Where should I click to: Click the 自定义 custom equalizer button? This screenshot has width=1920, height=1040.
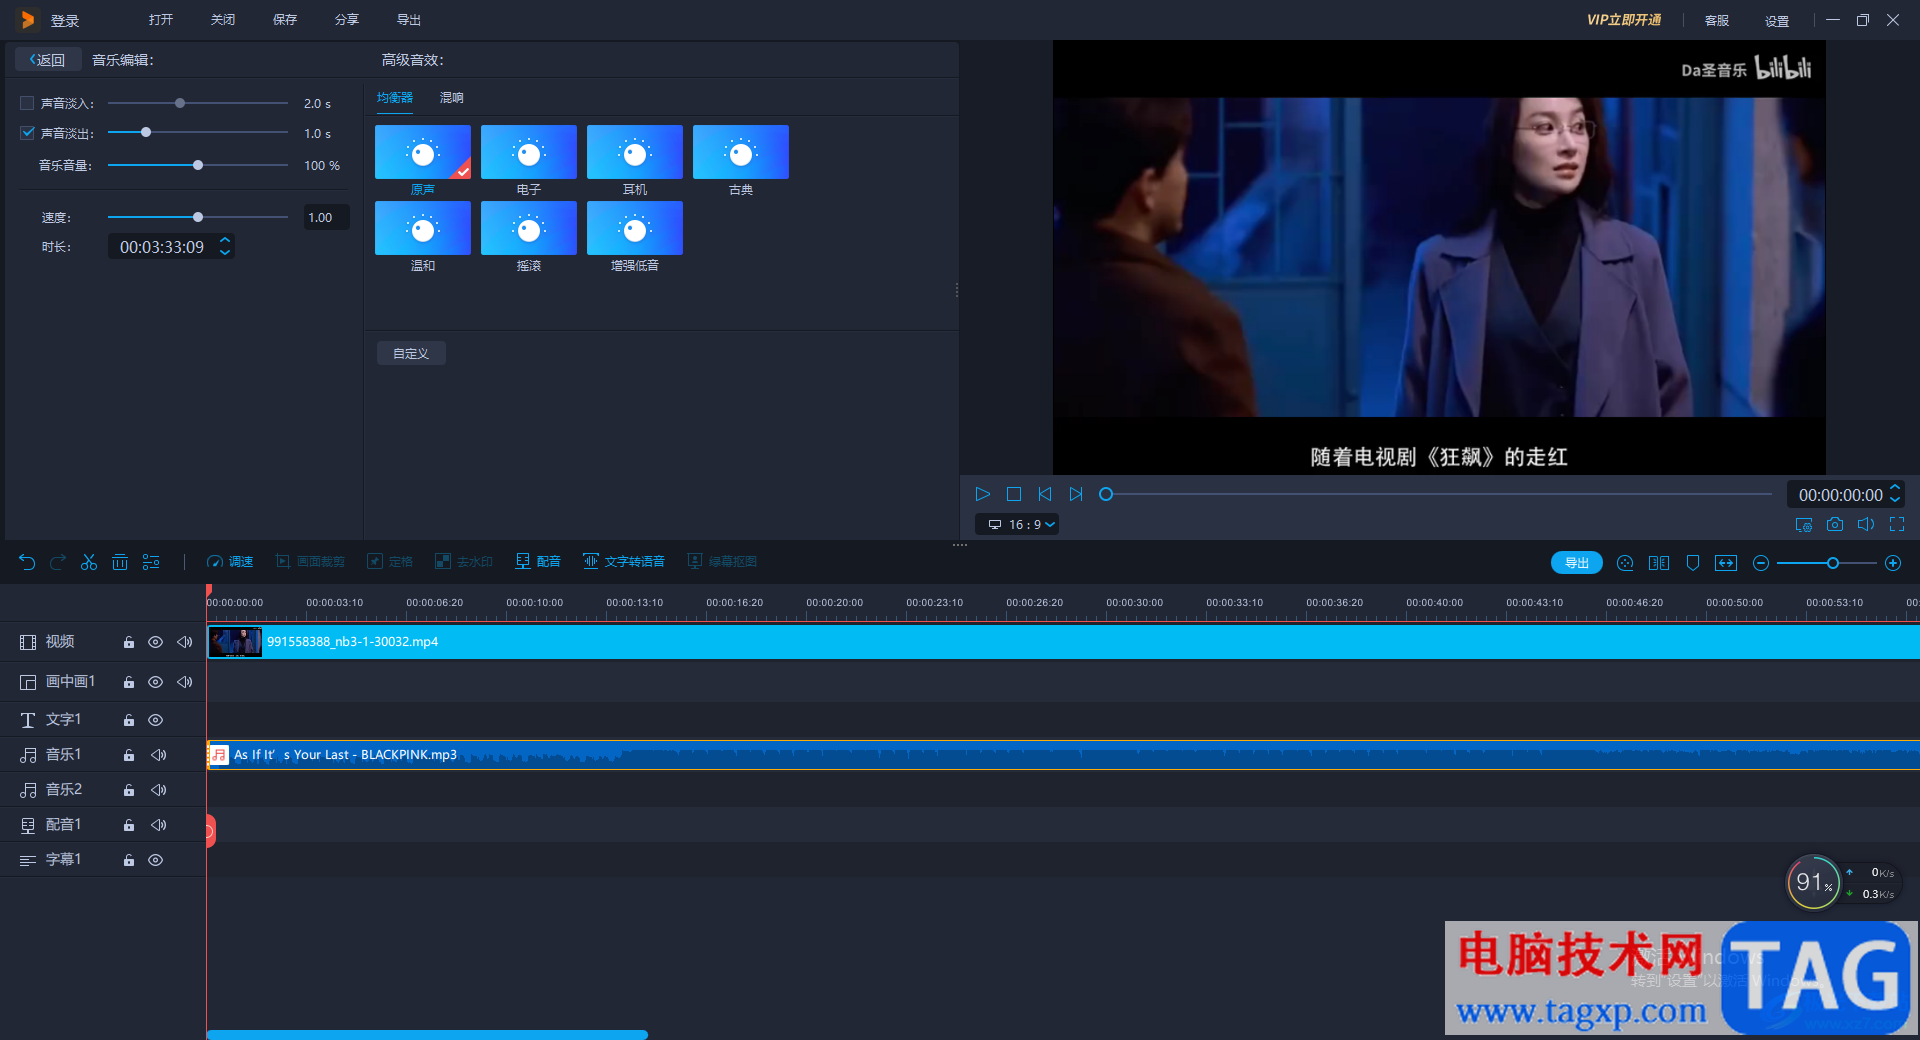coord(411,353)
